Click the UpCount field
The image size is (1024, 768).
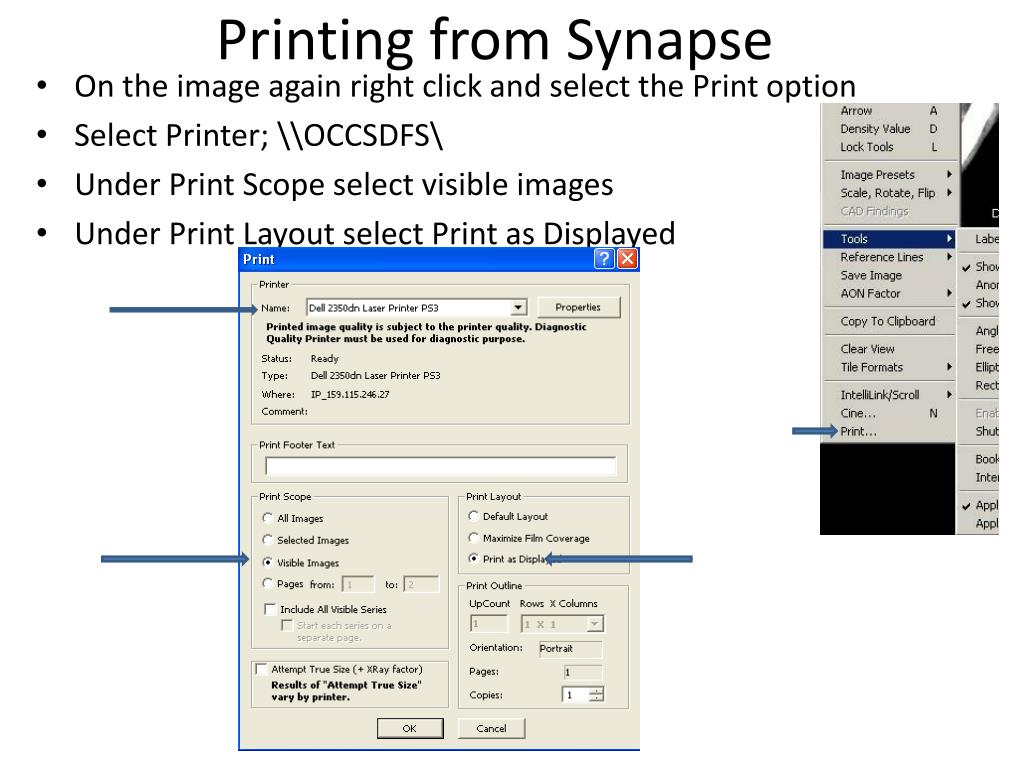point(488,624)
